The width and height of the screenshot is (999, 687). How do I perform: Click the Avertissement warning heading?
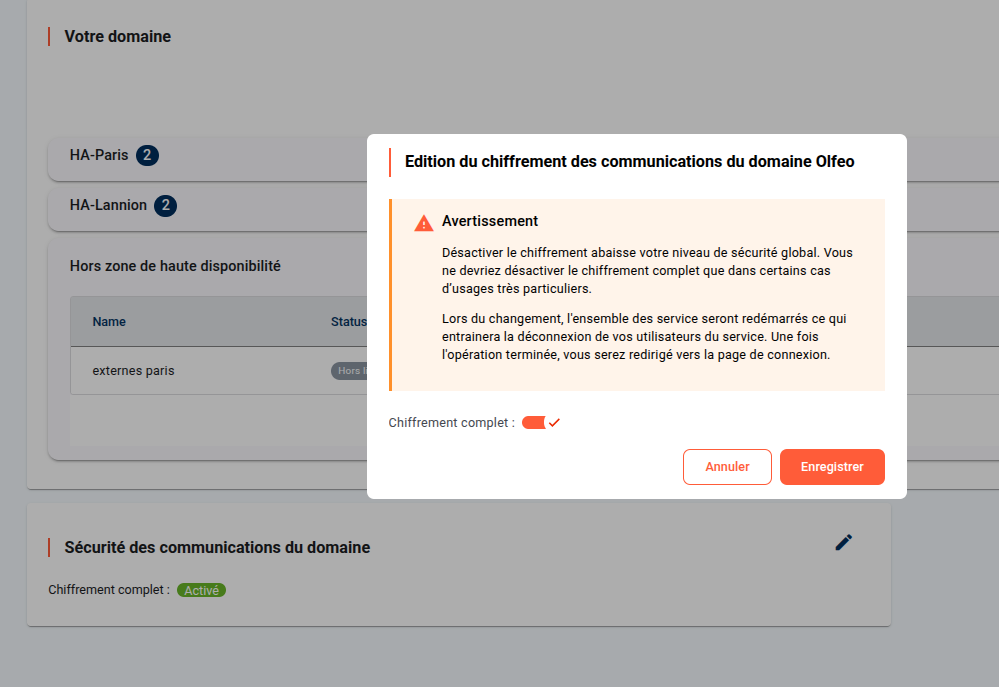coord(489,221)
